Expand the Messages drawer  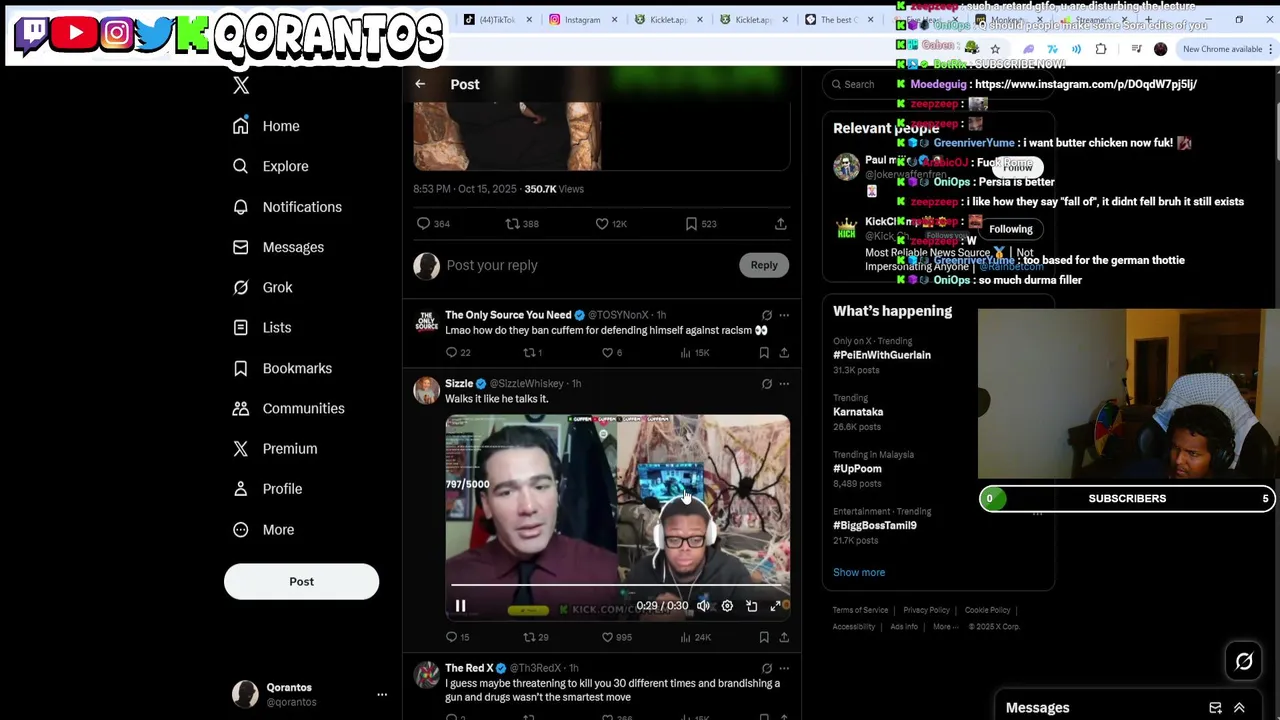coord(1239,708)
